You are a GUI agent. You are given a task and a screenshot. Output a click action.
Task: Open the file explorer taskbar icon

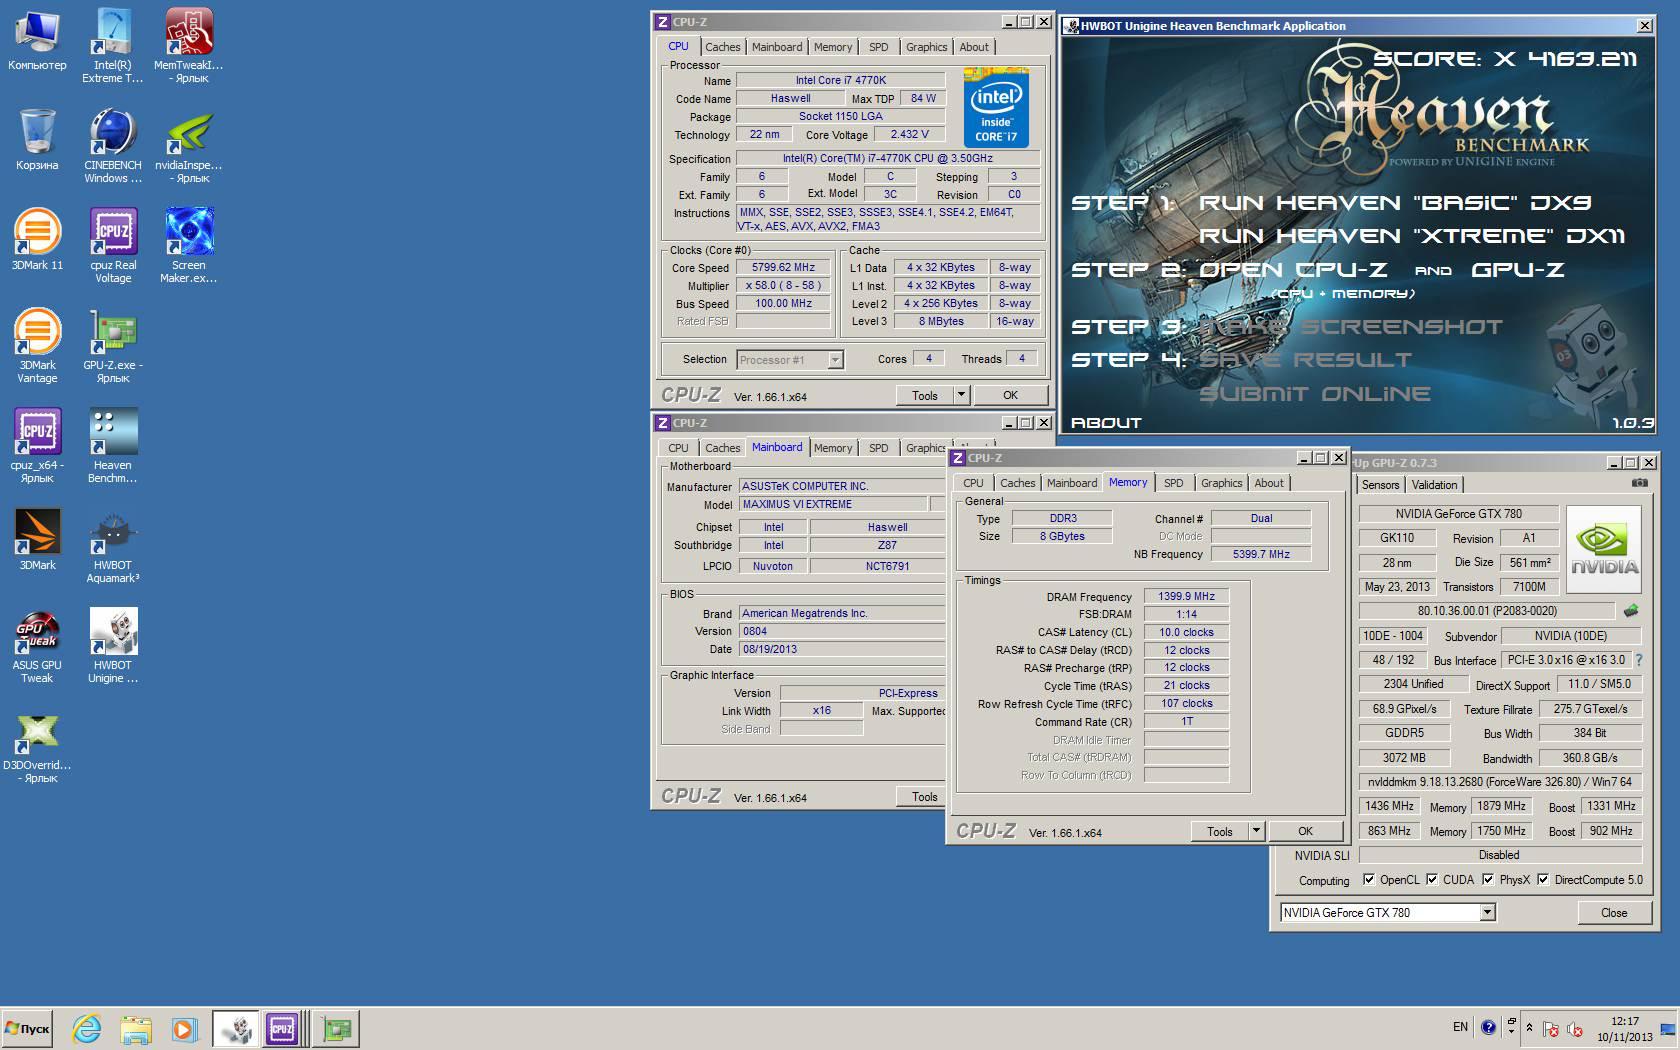[136, 1028]
